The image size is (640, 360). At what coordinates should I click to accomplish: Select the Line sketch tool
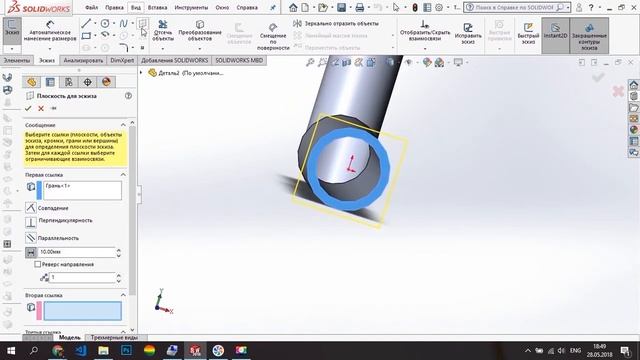pyautogui.click(x=86, y=24)
